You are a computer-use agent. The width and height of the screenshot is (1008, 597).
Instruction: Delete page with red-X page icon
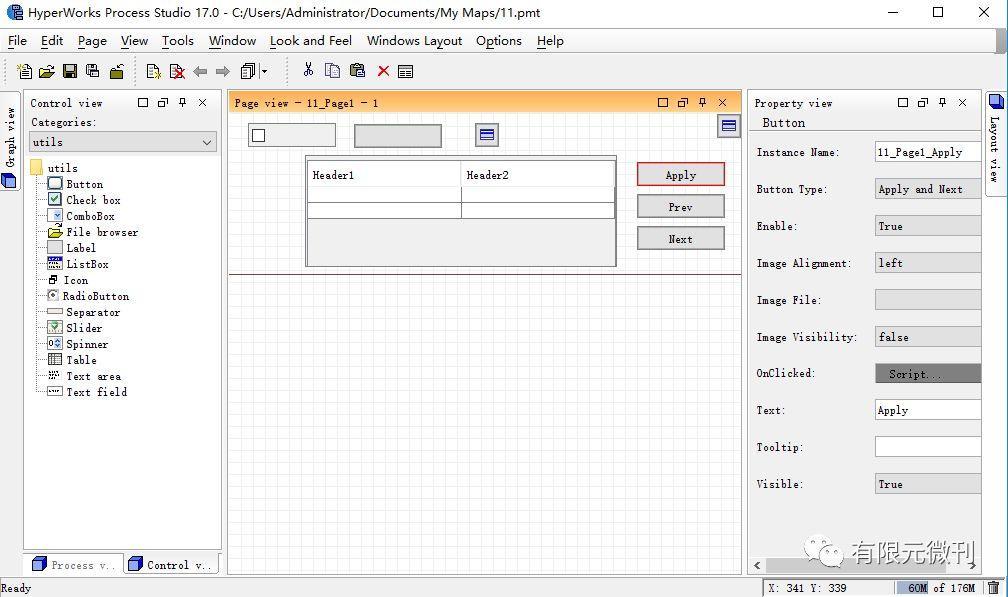[x=177, y=71]
